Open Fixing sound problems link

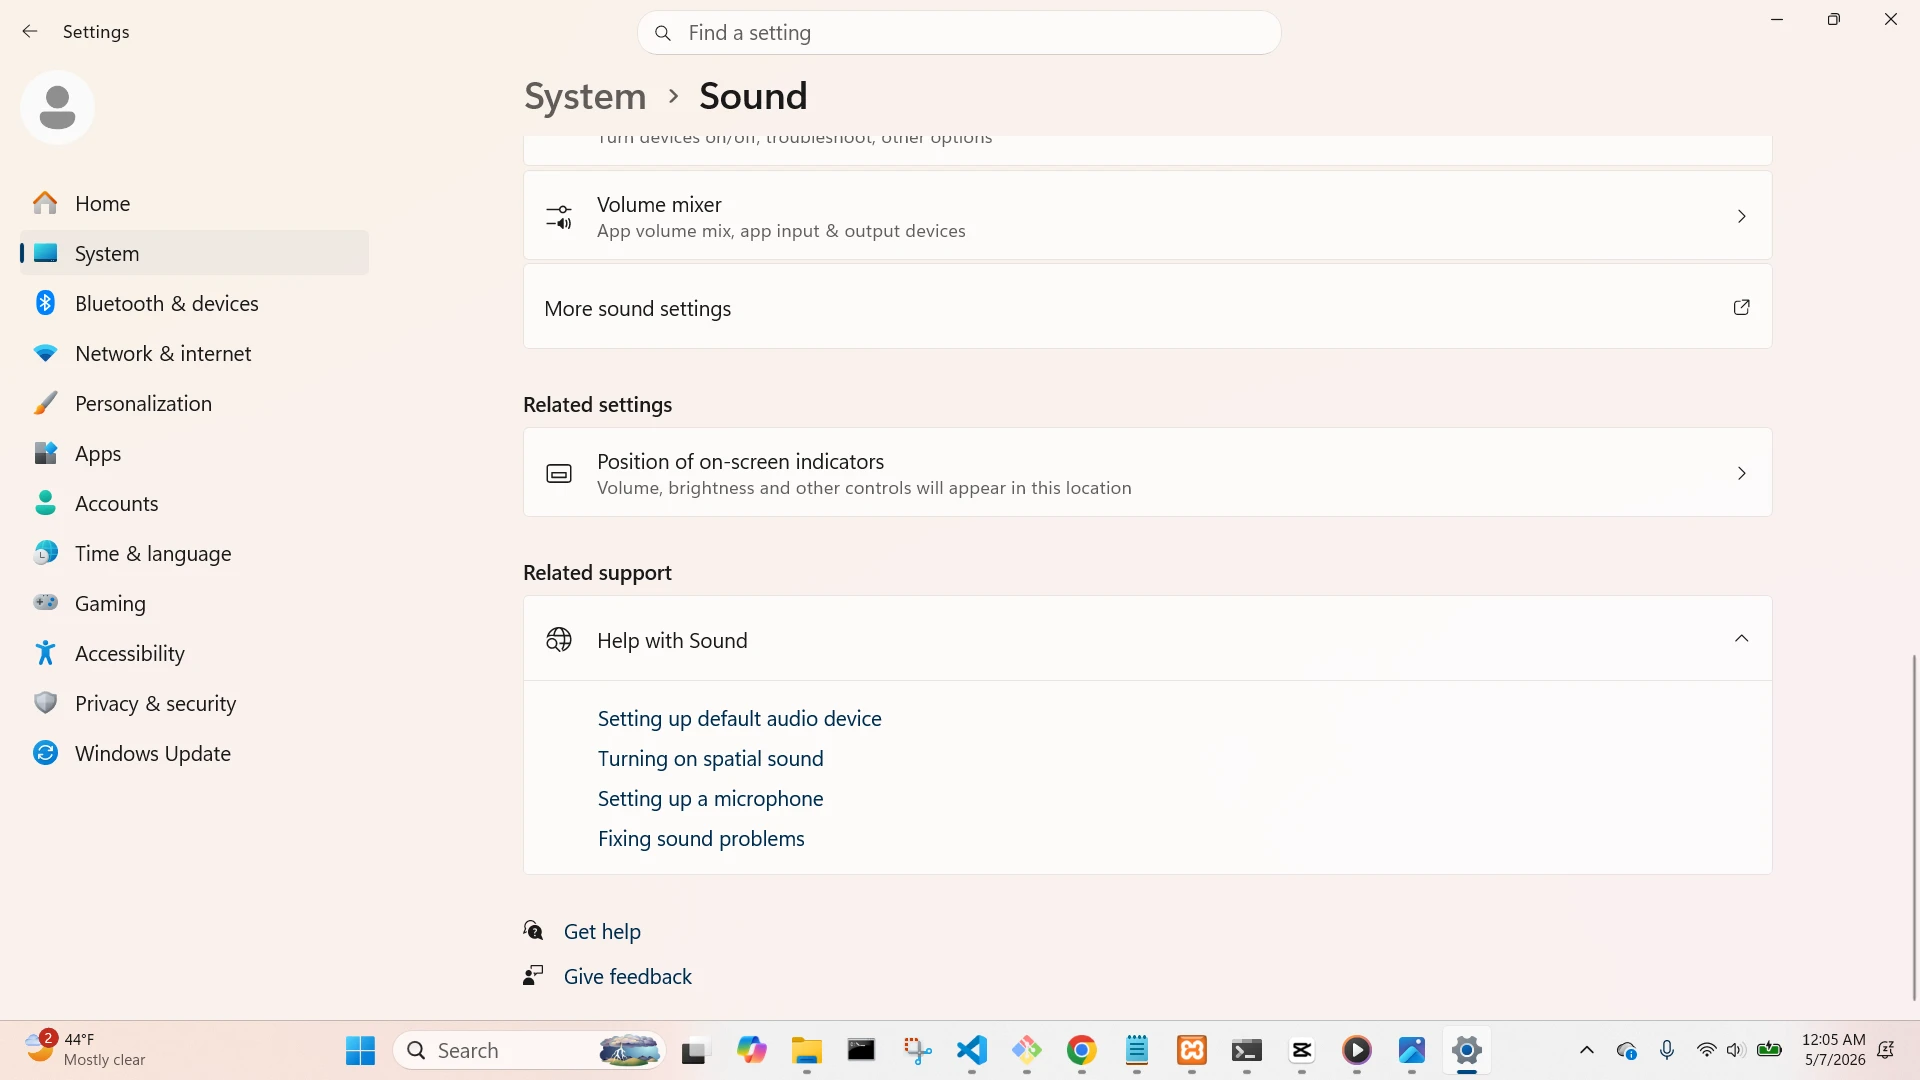point(701,839)
